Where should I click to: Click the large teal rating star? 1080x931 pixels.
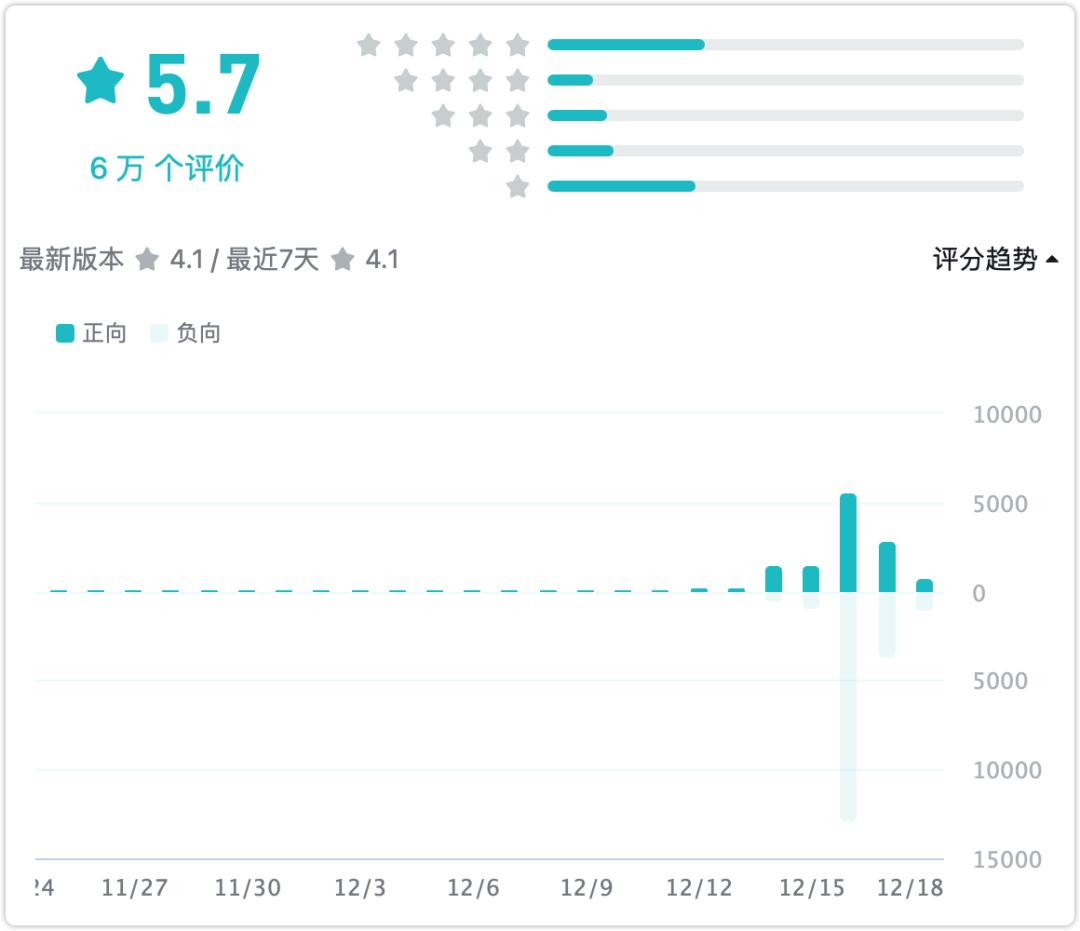[x=101, y=82]
